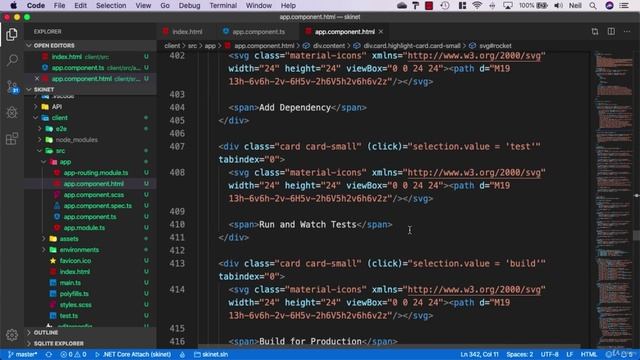The height and width of the screenshot is (360, 640).
Task: Expand the e2e folder
Action: (x=40, y=129)
